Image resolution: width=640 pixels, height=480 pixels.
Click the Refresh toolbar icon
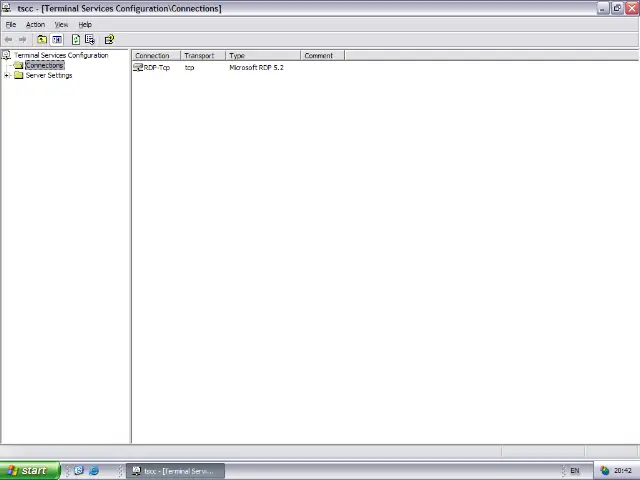coord(76,40)
